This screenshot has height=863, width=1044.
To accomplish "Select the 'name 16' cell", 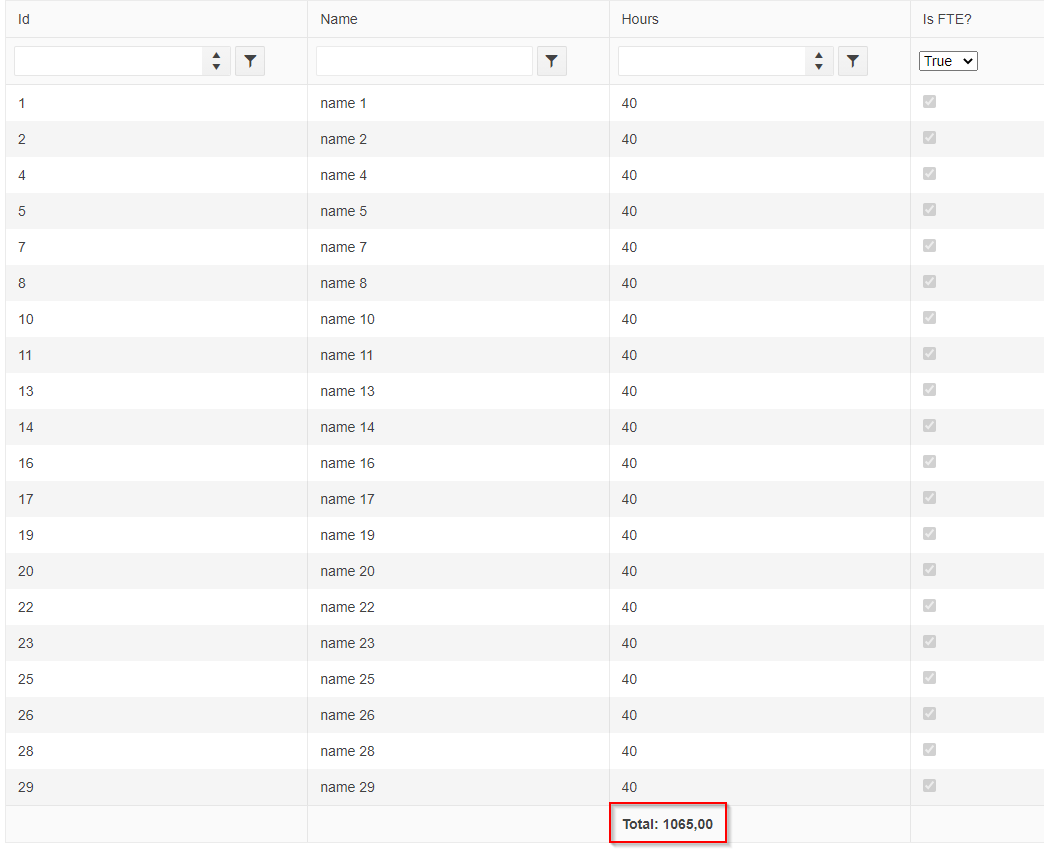I will [458, 463].
